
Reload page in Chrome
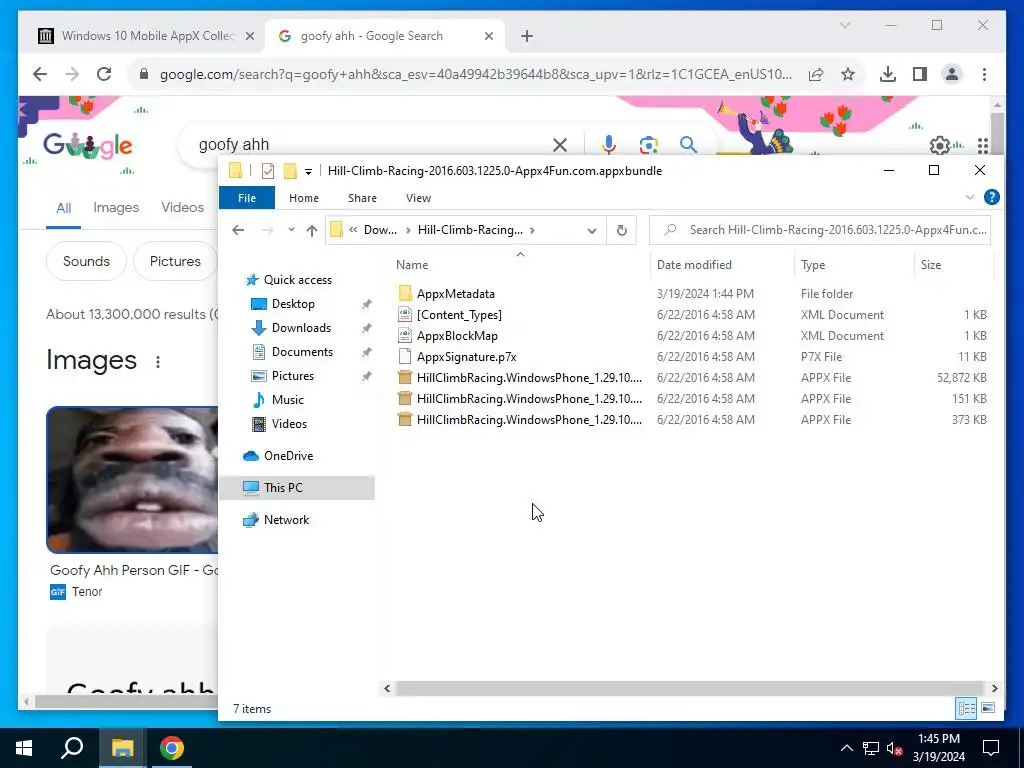[104, 74]
